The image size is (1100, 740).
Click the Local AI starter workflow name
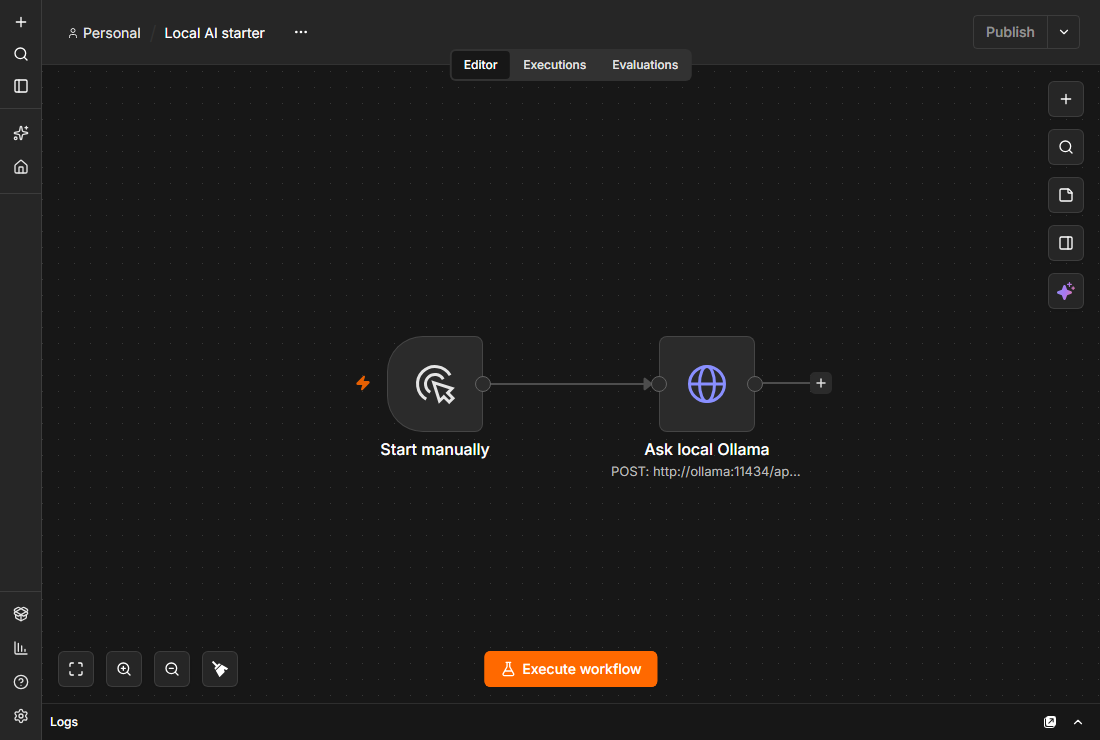coord(214,33)
